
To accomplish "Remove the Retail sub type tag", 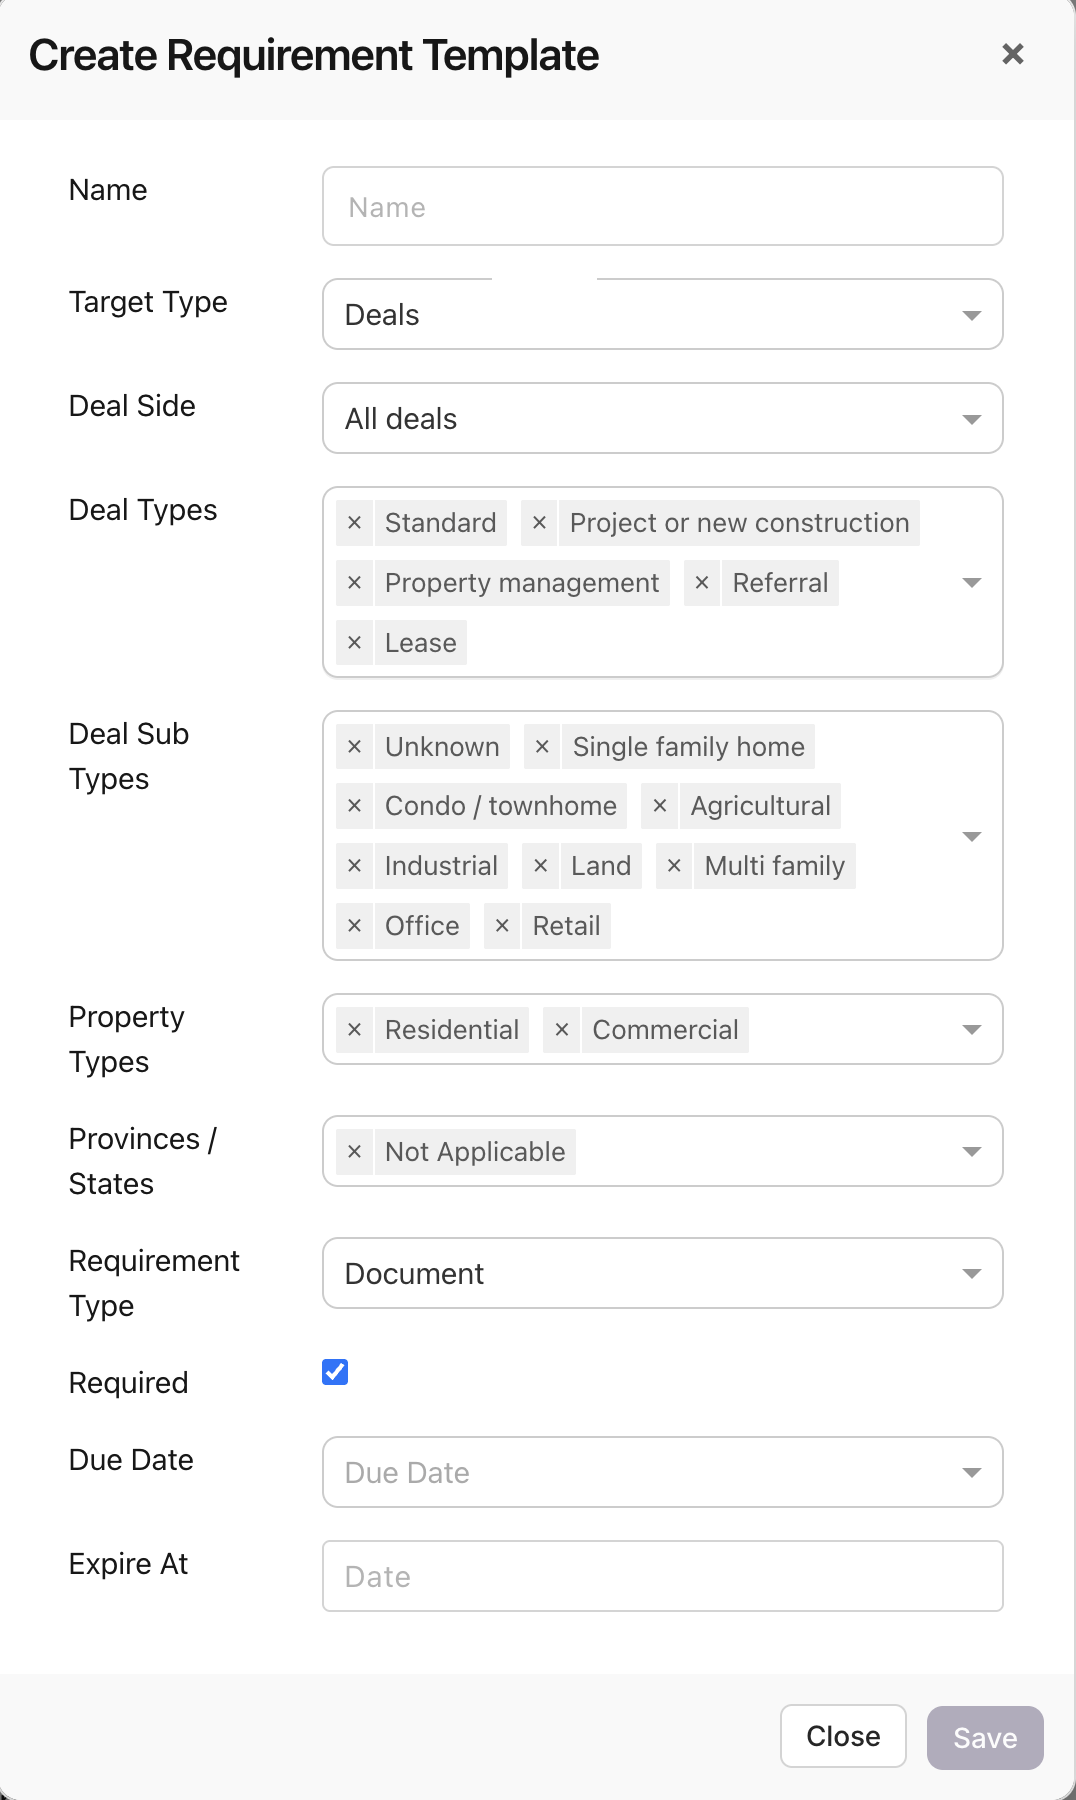I will pos(502,926).
